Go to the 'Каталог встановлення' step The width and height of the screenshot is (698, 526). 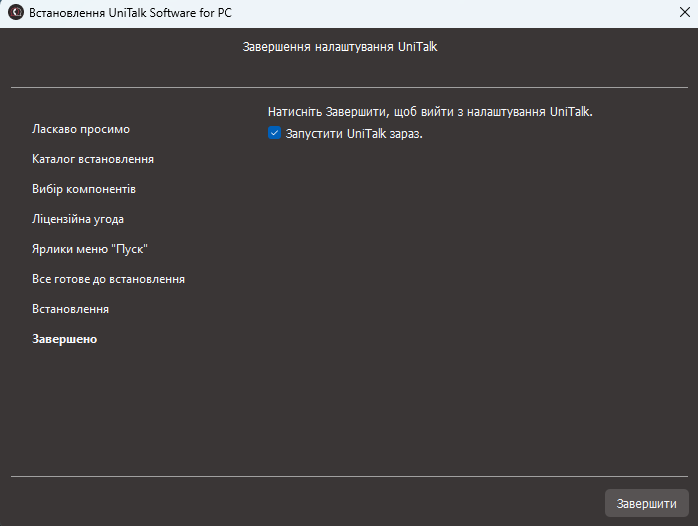(93, 159)
